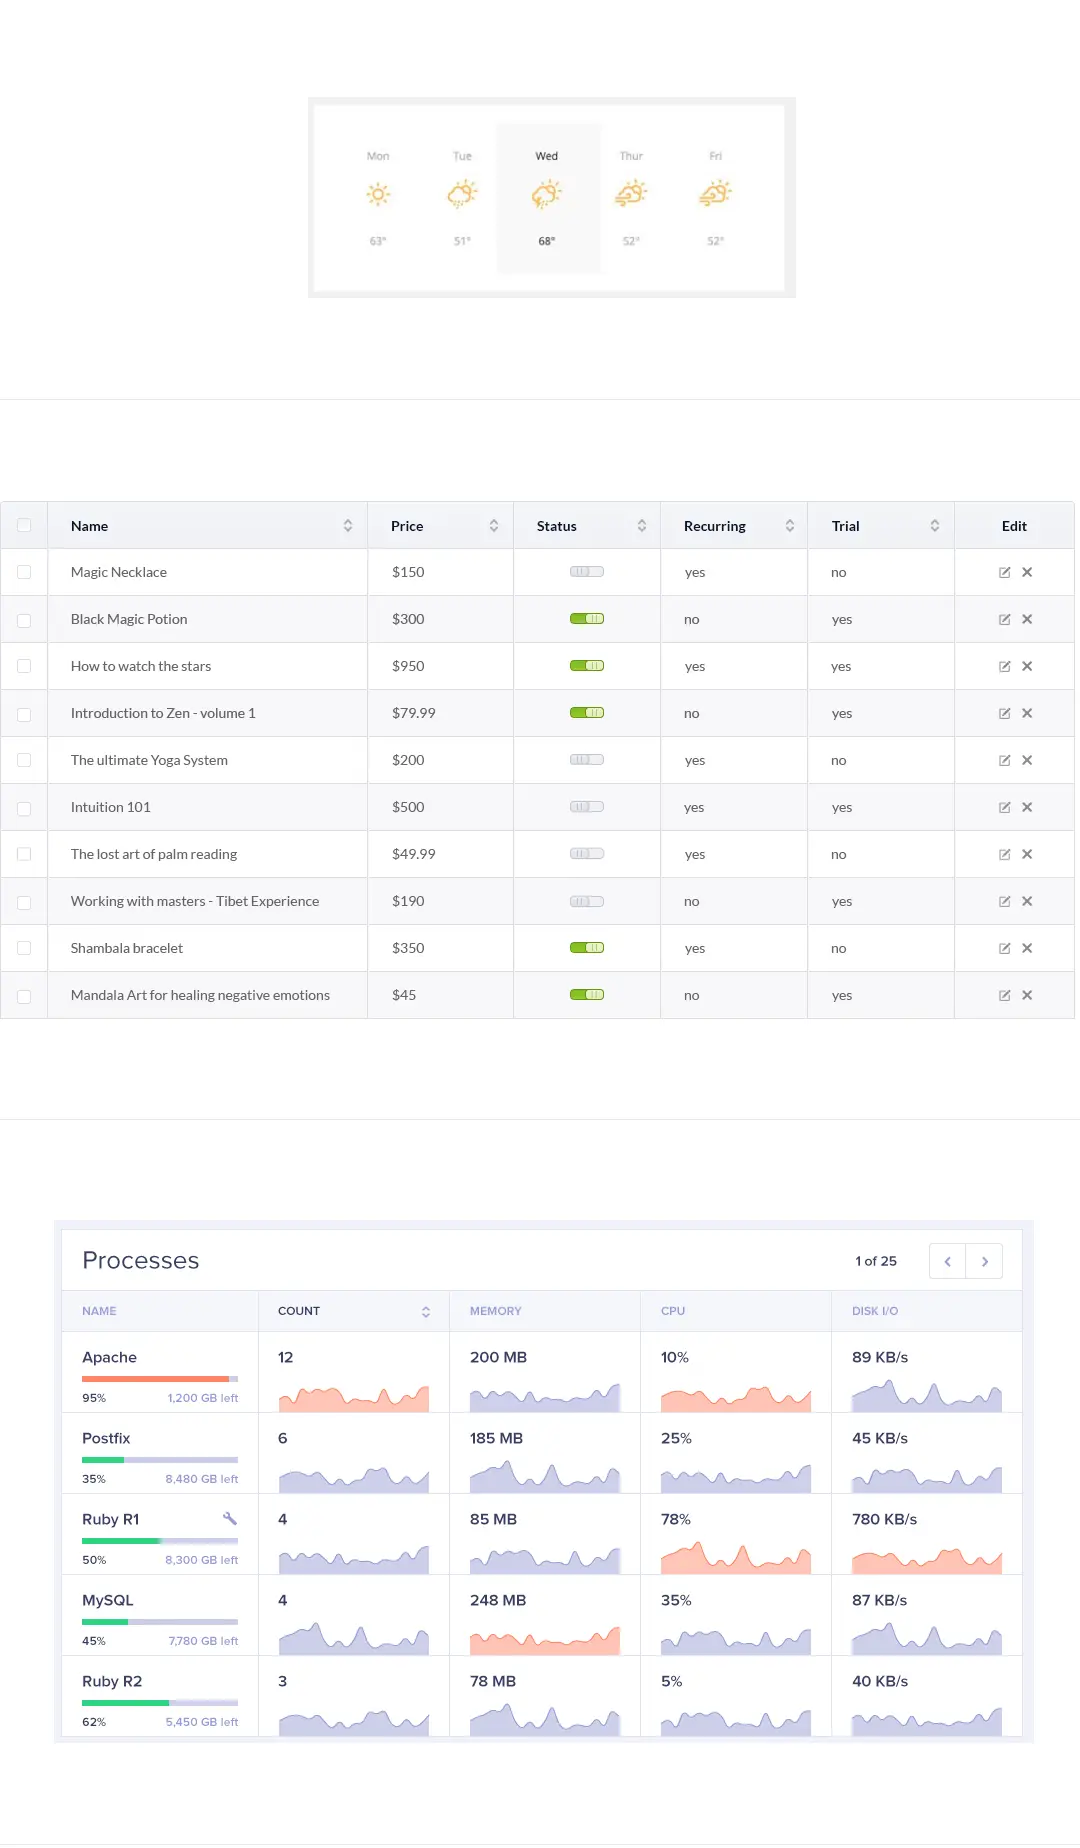Select Wednesday weather icon
Screen dimensions: 1080x1848
click(x=547, y=194)
